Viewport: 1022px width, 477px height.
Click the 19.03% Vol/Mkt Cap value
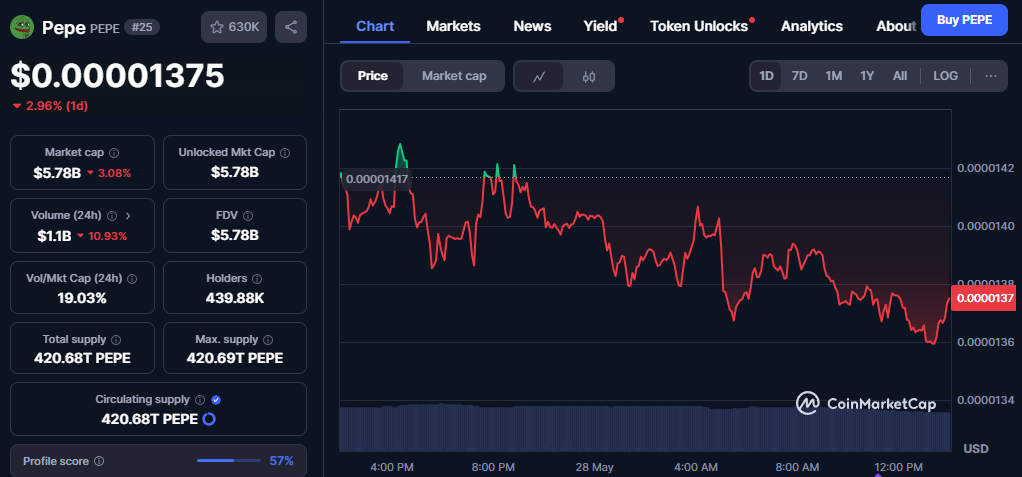pos(81,298)
